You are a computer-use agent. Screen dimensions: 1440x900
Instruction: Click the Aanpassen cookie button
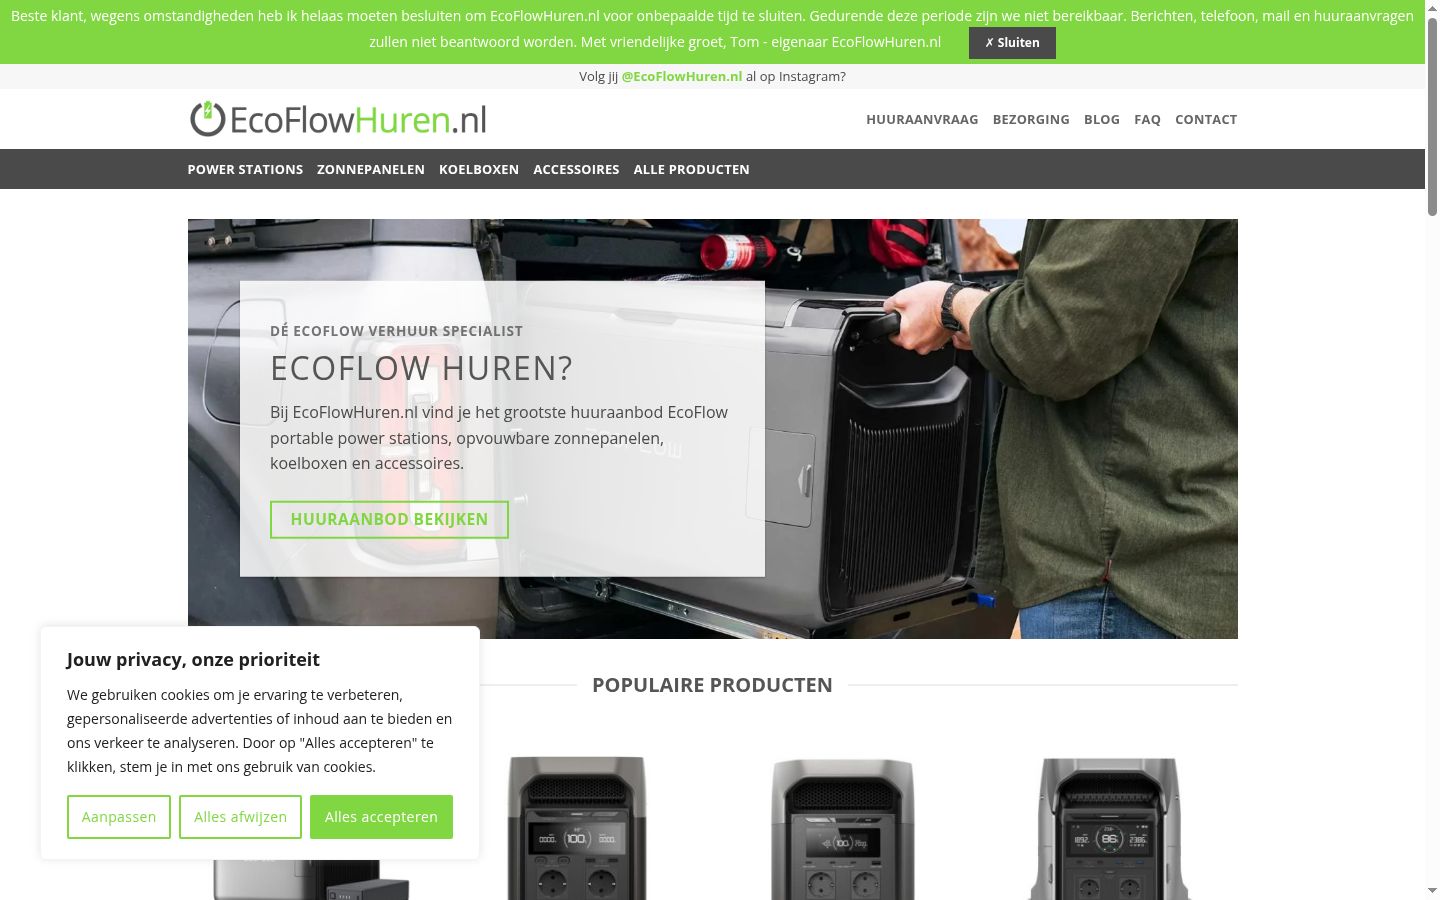point(119,817)
